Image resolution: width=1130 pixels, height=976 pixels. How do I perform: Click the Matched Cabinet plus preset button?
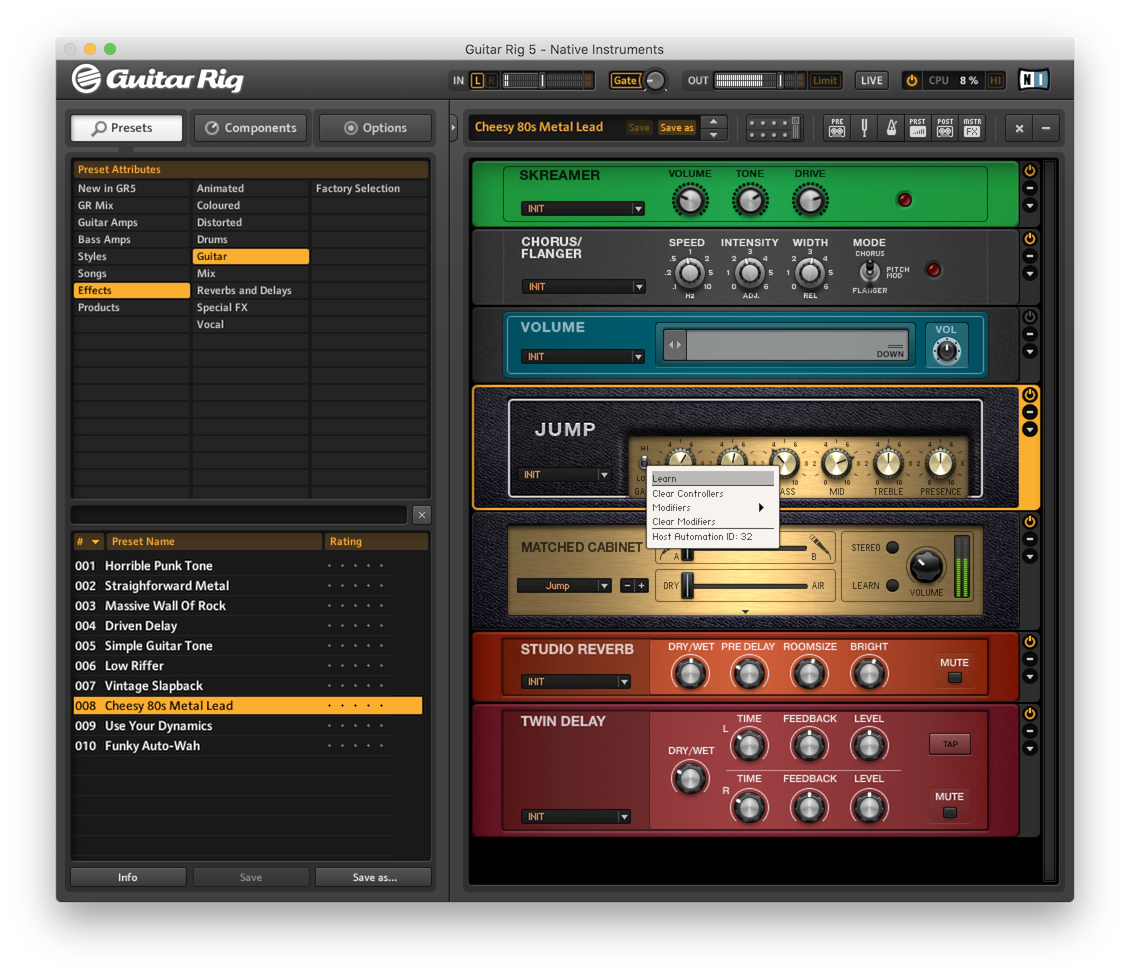click(x=641, y=585)
